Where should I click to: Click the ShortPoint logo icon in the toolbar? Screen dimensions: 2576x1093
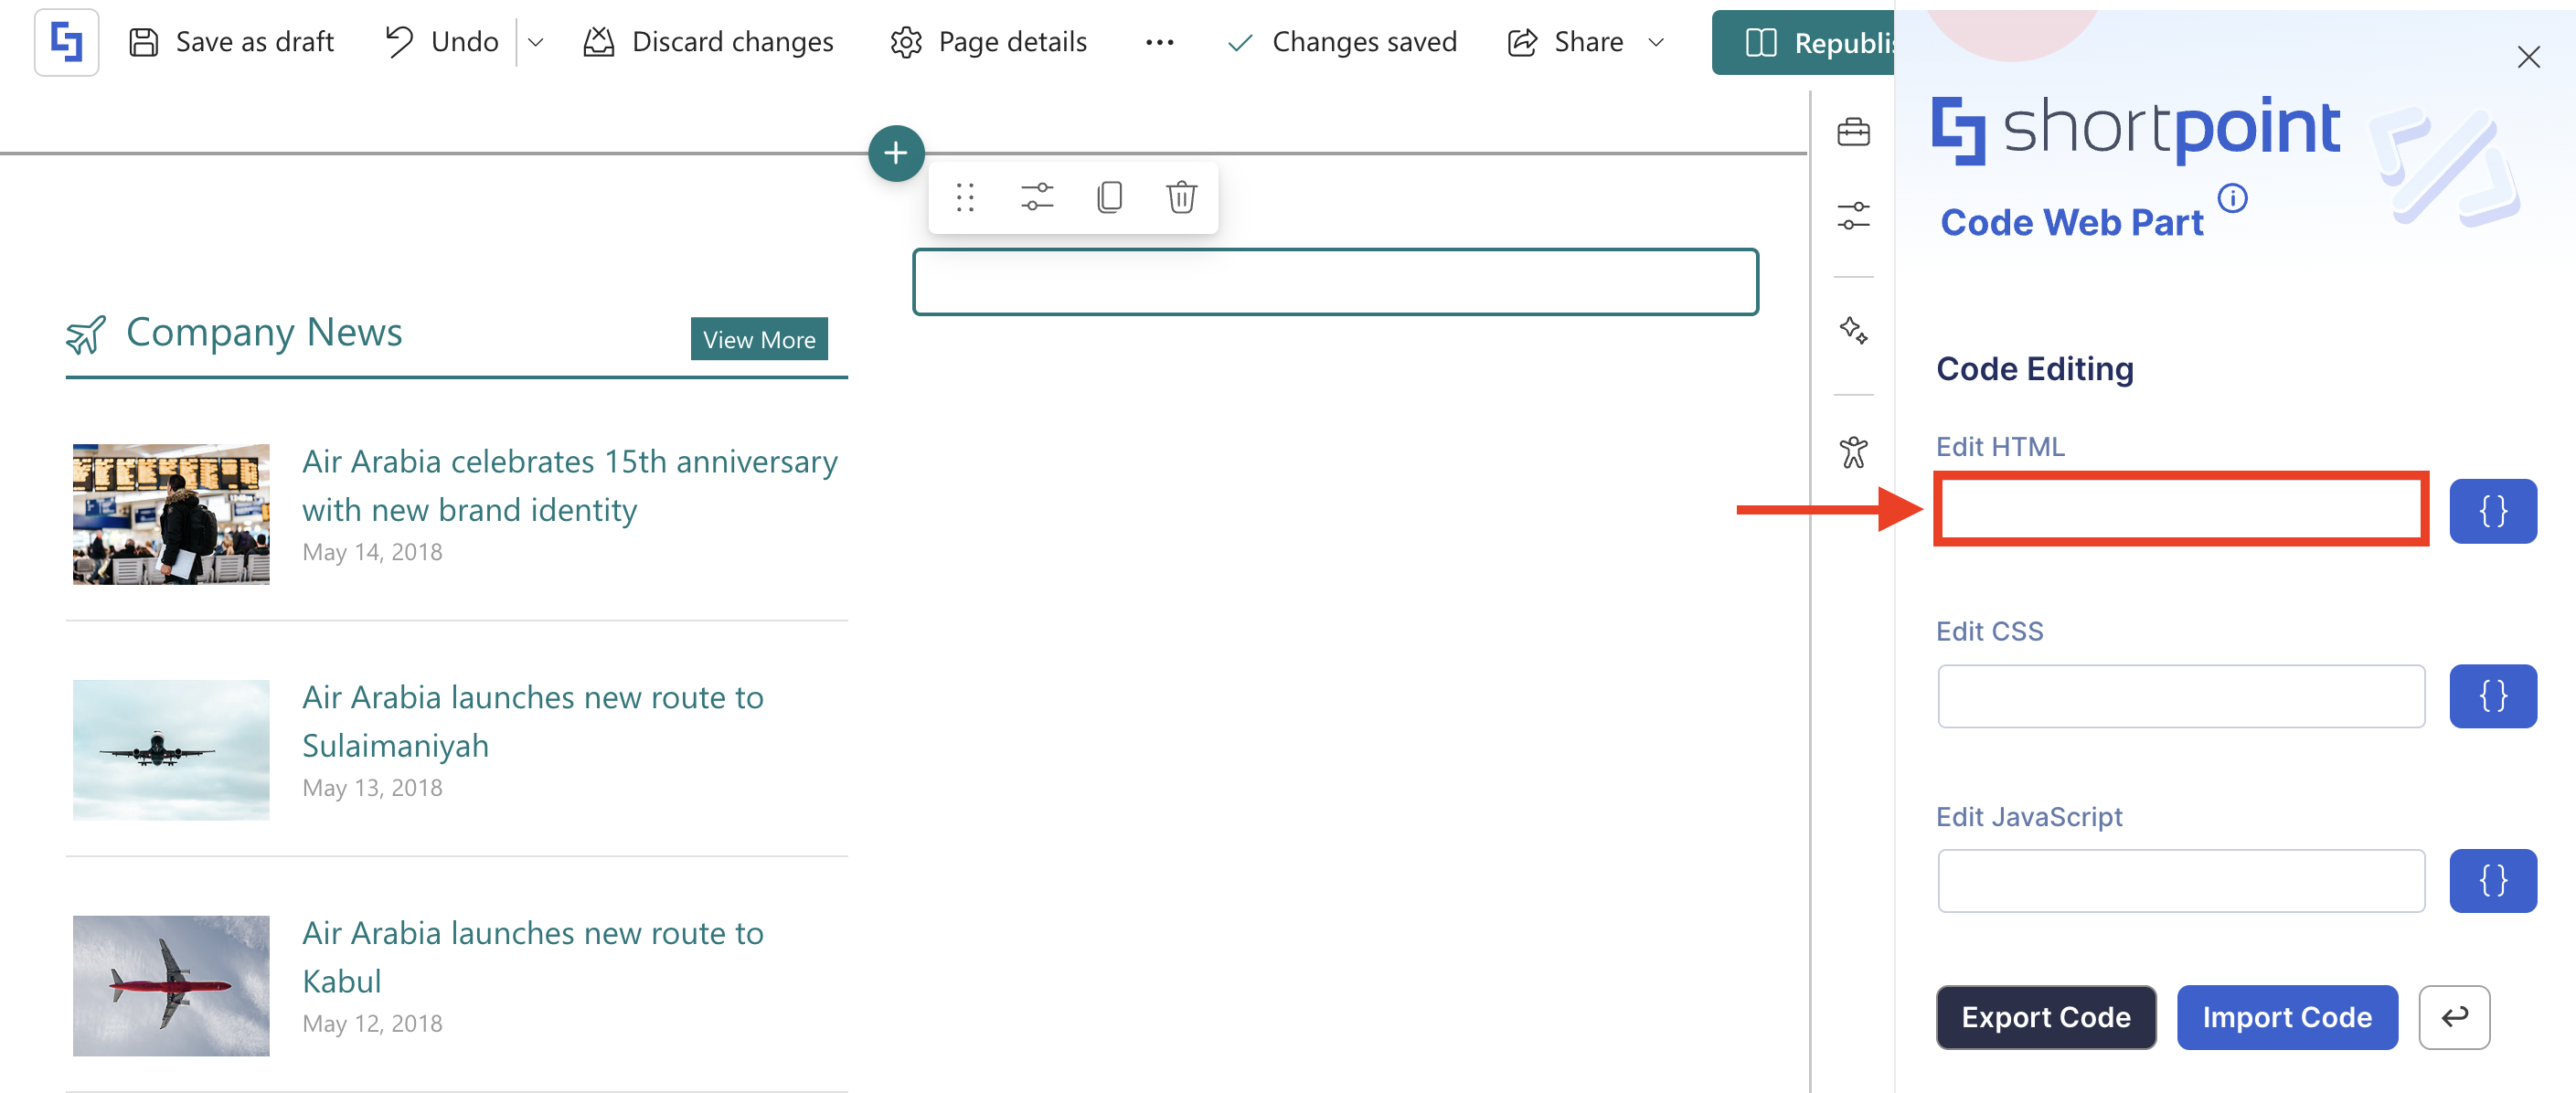66,42
